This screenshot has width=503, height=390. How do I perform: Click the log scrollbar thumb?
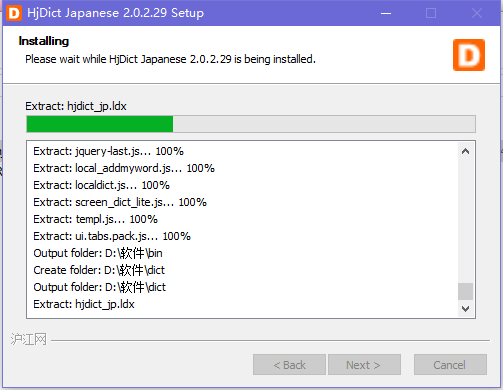click(466, 292)
